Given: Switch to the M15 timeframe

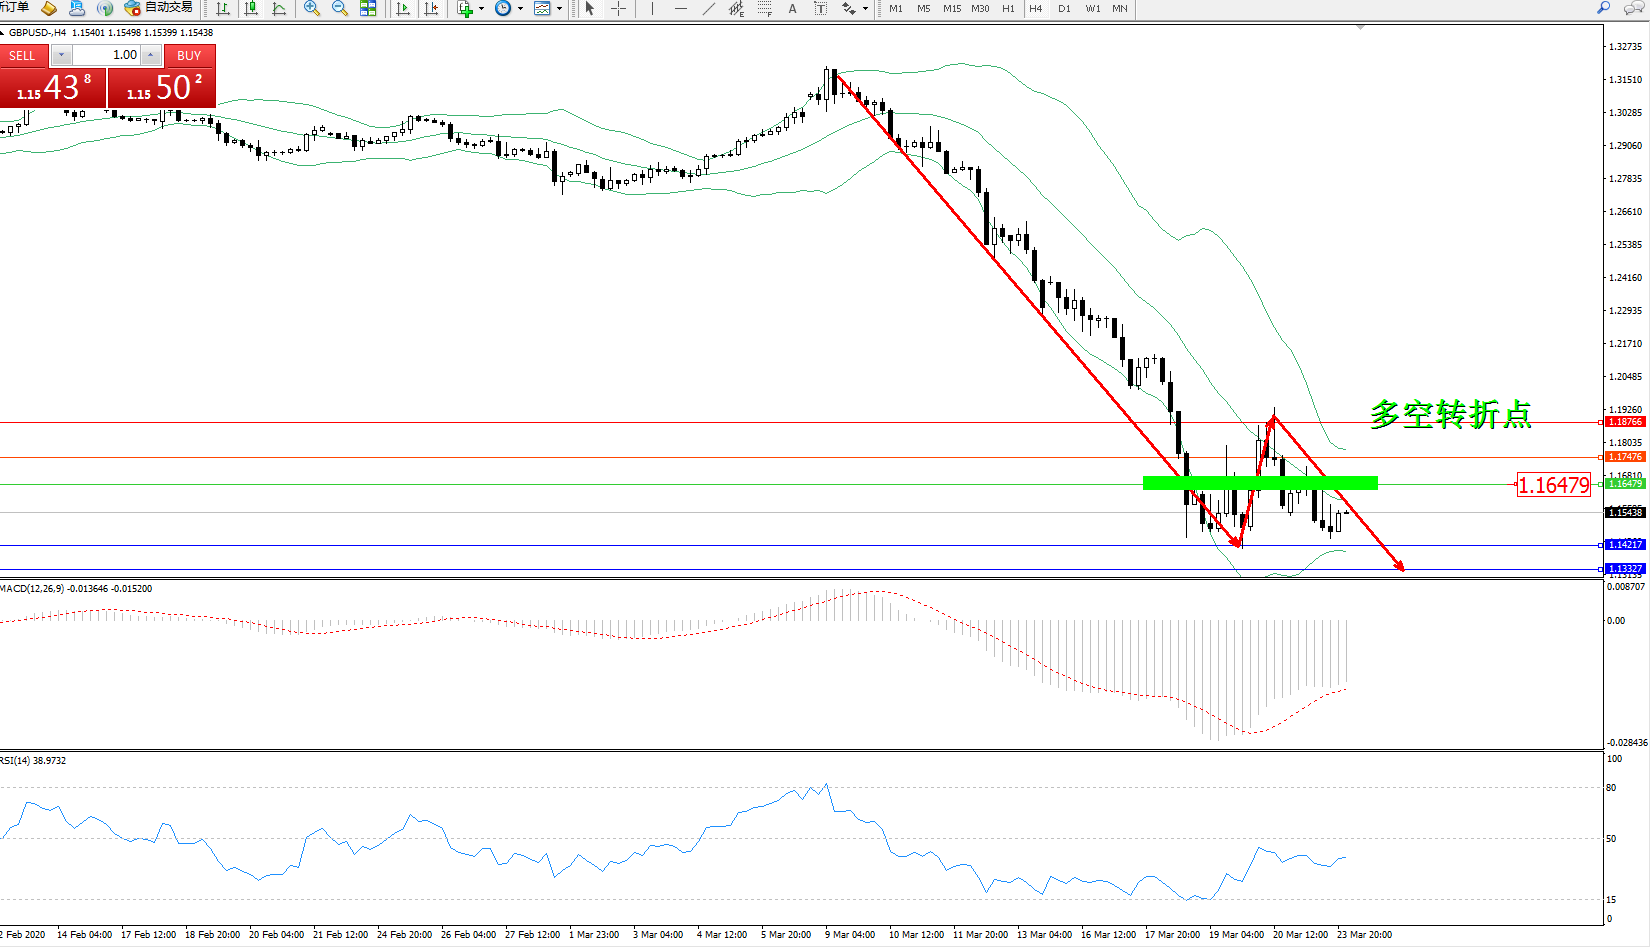Looking at the screenshot, I should pyautogui.click(x=951, y=9).
